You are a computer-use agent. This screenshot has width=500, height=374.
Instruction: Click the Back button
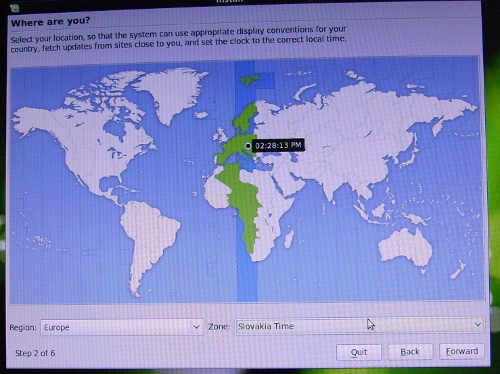410,352
